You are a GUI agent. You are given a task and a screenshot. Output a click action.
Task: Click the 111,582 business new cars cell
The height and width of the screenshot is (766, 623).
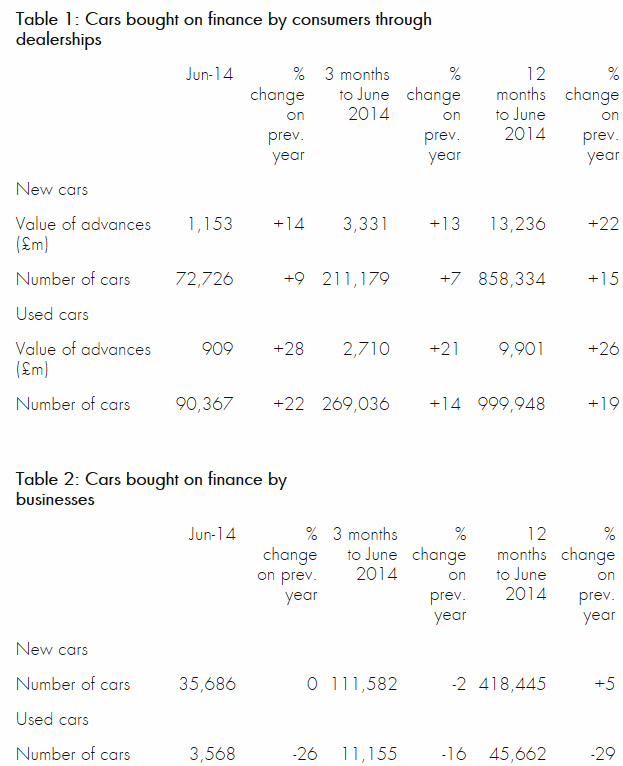coord(363,684)
